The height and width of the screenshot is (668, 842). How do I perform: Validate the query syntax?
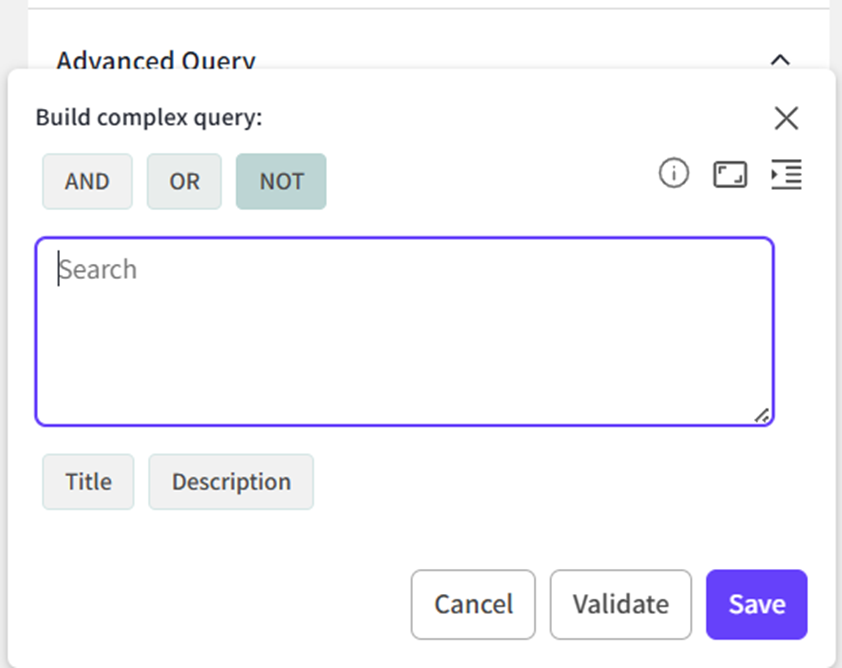point(620,604)
